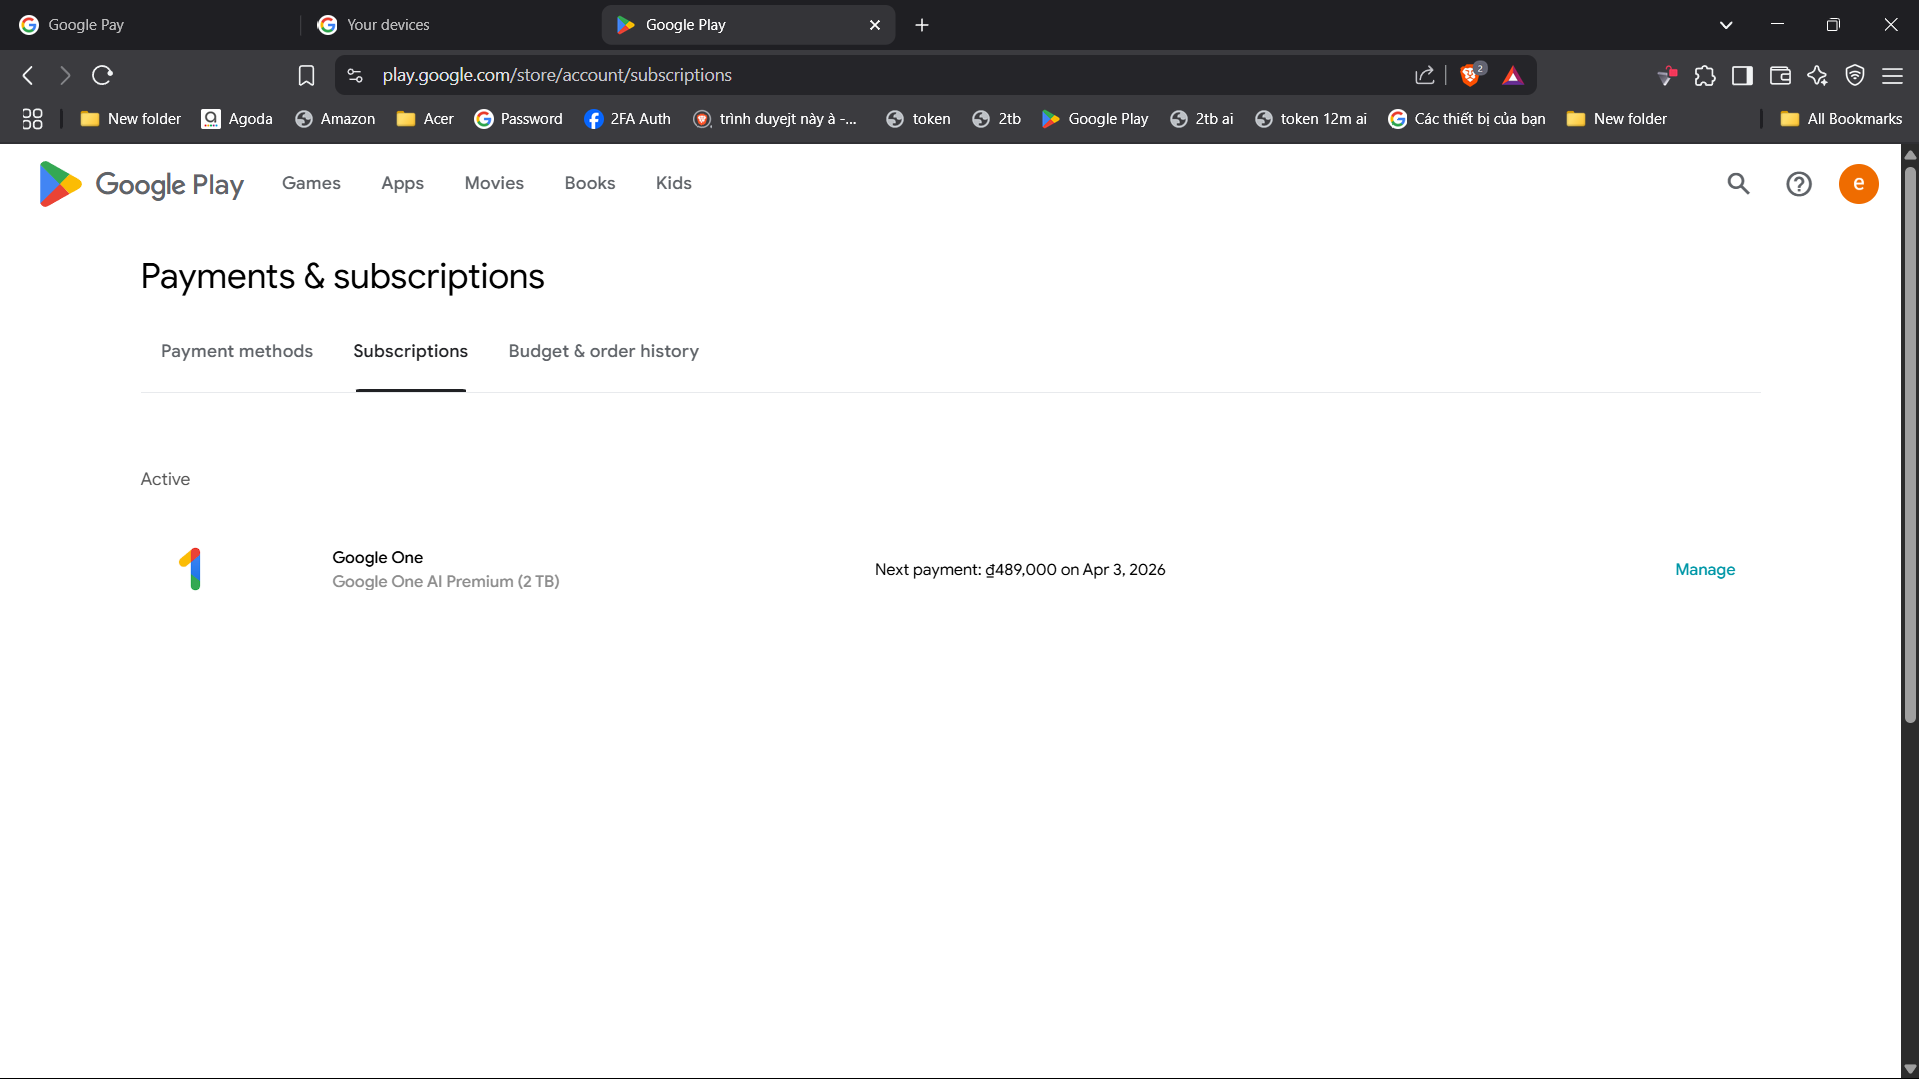The image size is (1919, 1079).
Task: Search Google Play with magnifier icon
Action: [x=1738, y=184]
